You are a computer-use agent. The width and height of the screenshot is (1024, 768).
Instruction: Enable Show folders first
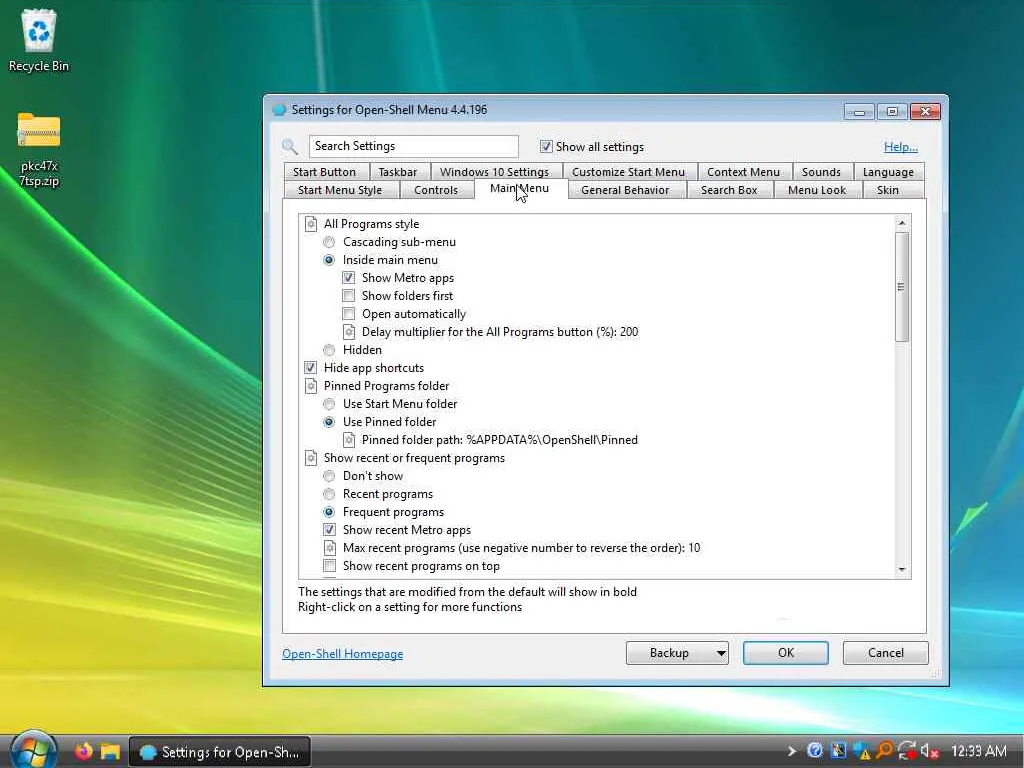(349, 296)
